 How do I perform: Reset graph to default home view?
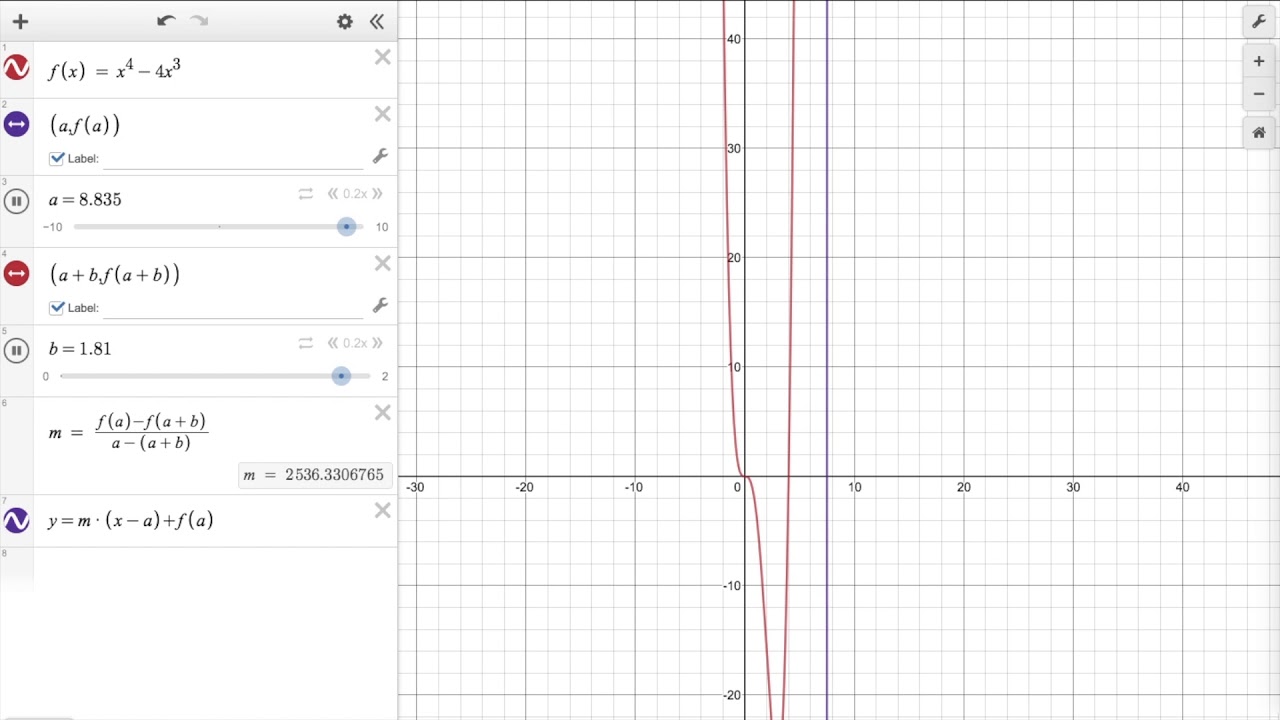tap(1259, 132)
